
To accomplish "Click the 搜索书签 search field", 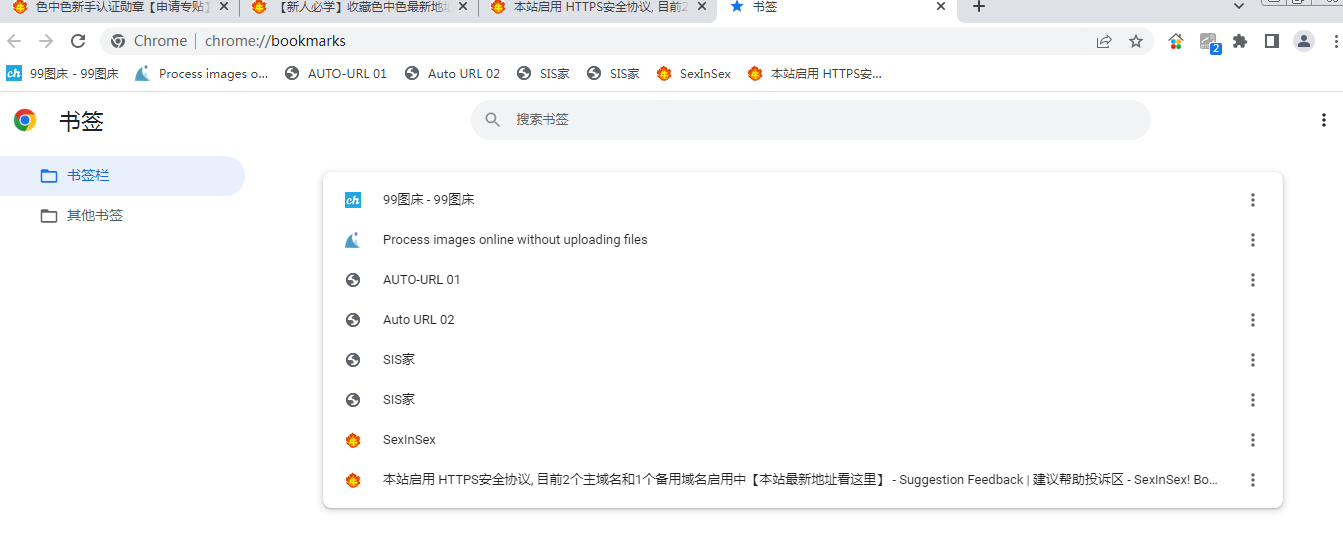I will click(810, 120).
